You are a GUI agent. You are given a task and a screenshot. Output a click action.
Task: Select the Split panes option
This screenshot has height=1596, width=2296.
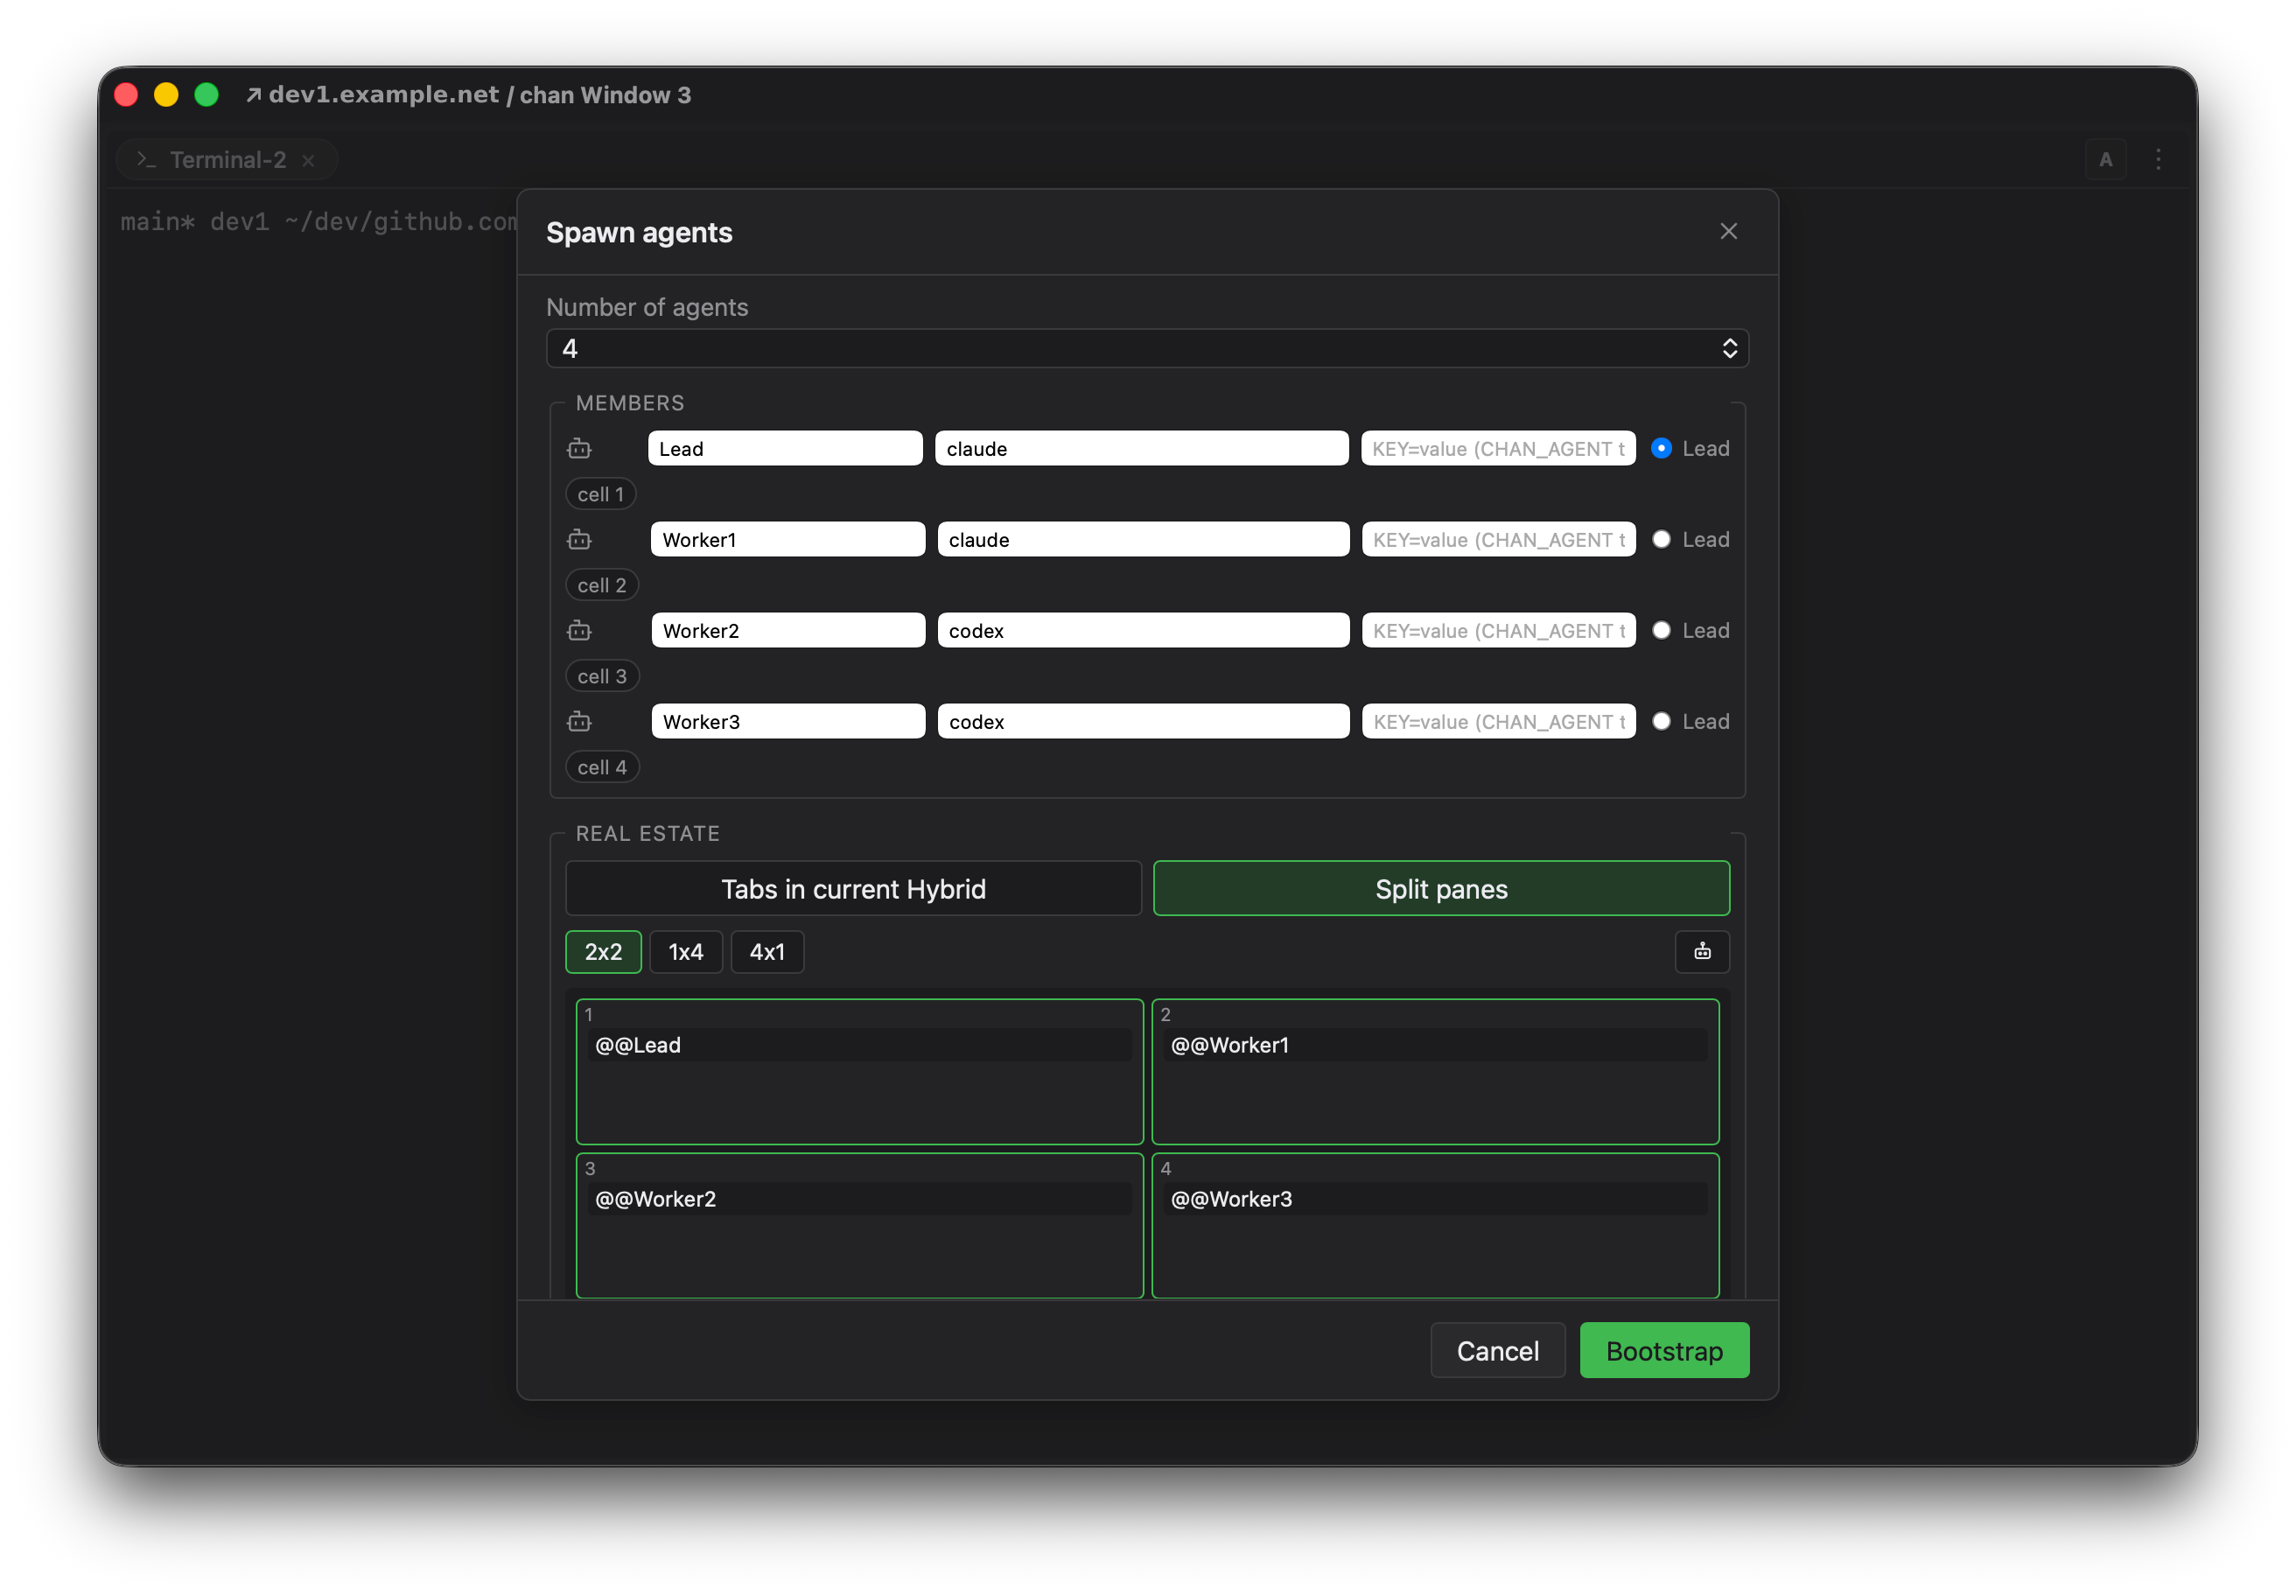tap(1441, 889)
